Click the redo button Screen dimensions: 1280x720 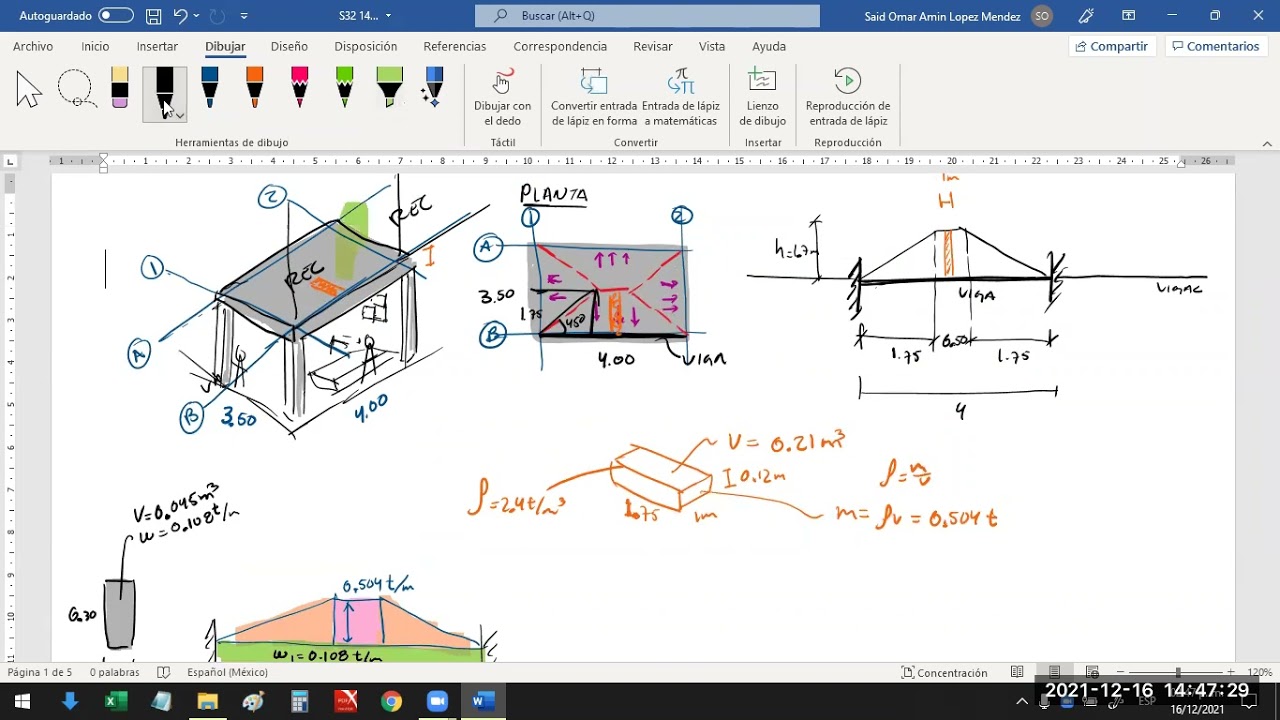tap(218, 16)
